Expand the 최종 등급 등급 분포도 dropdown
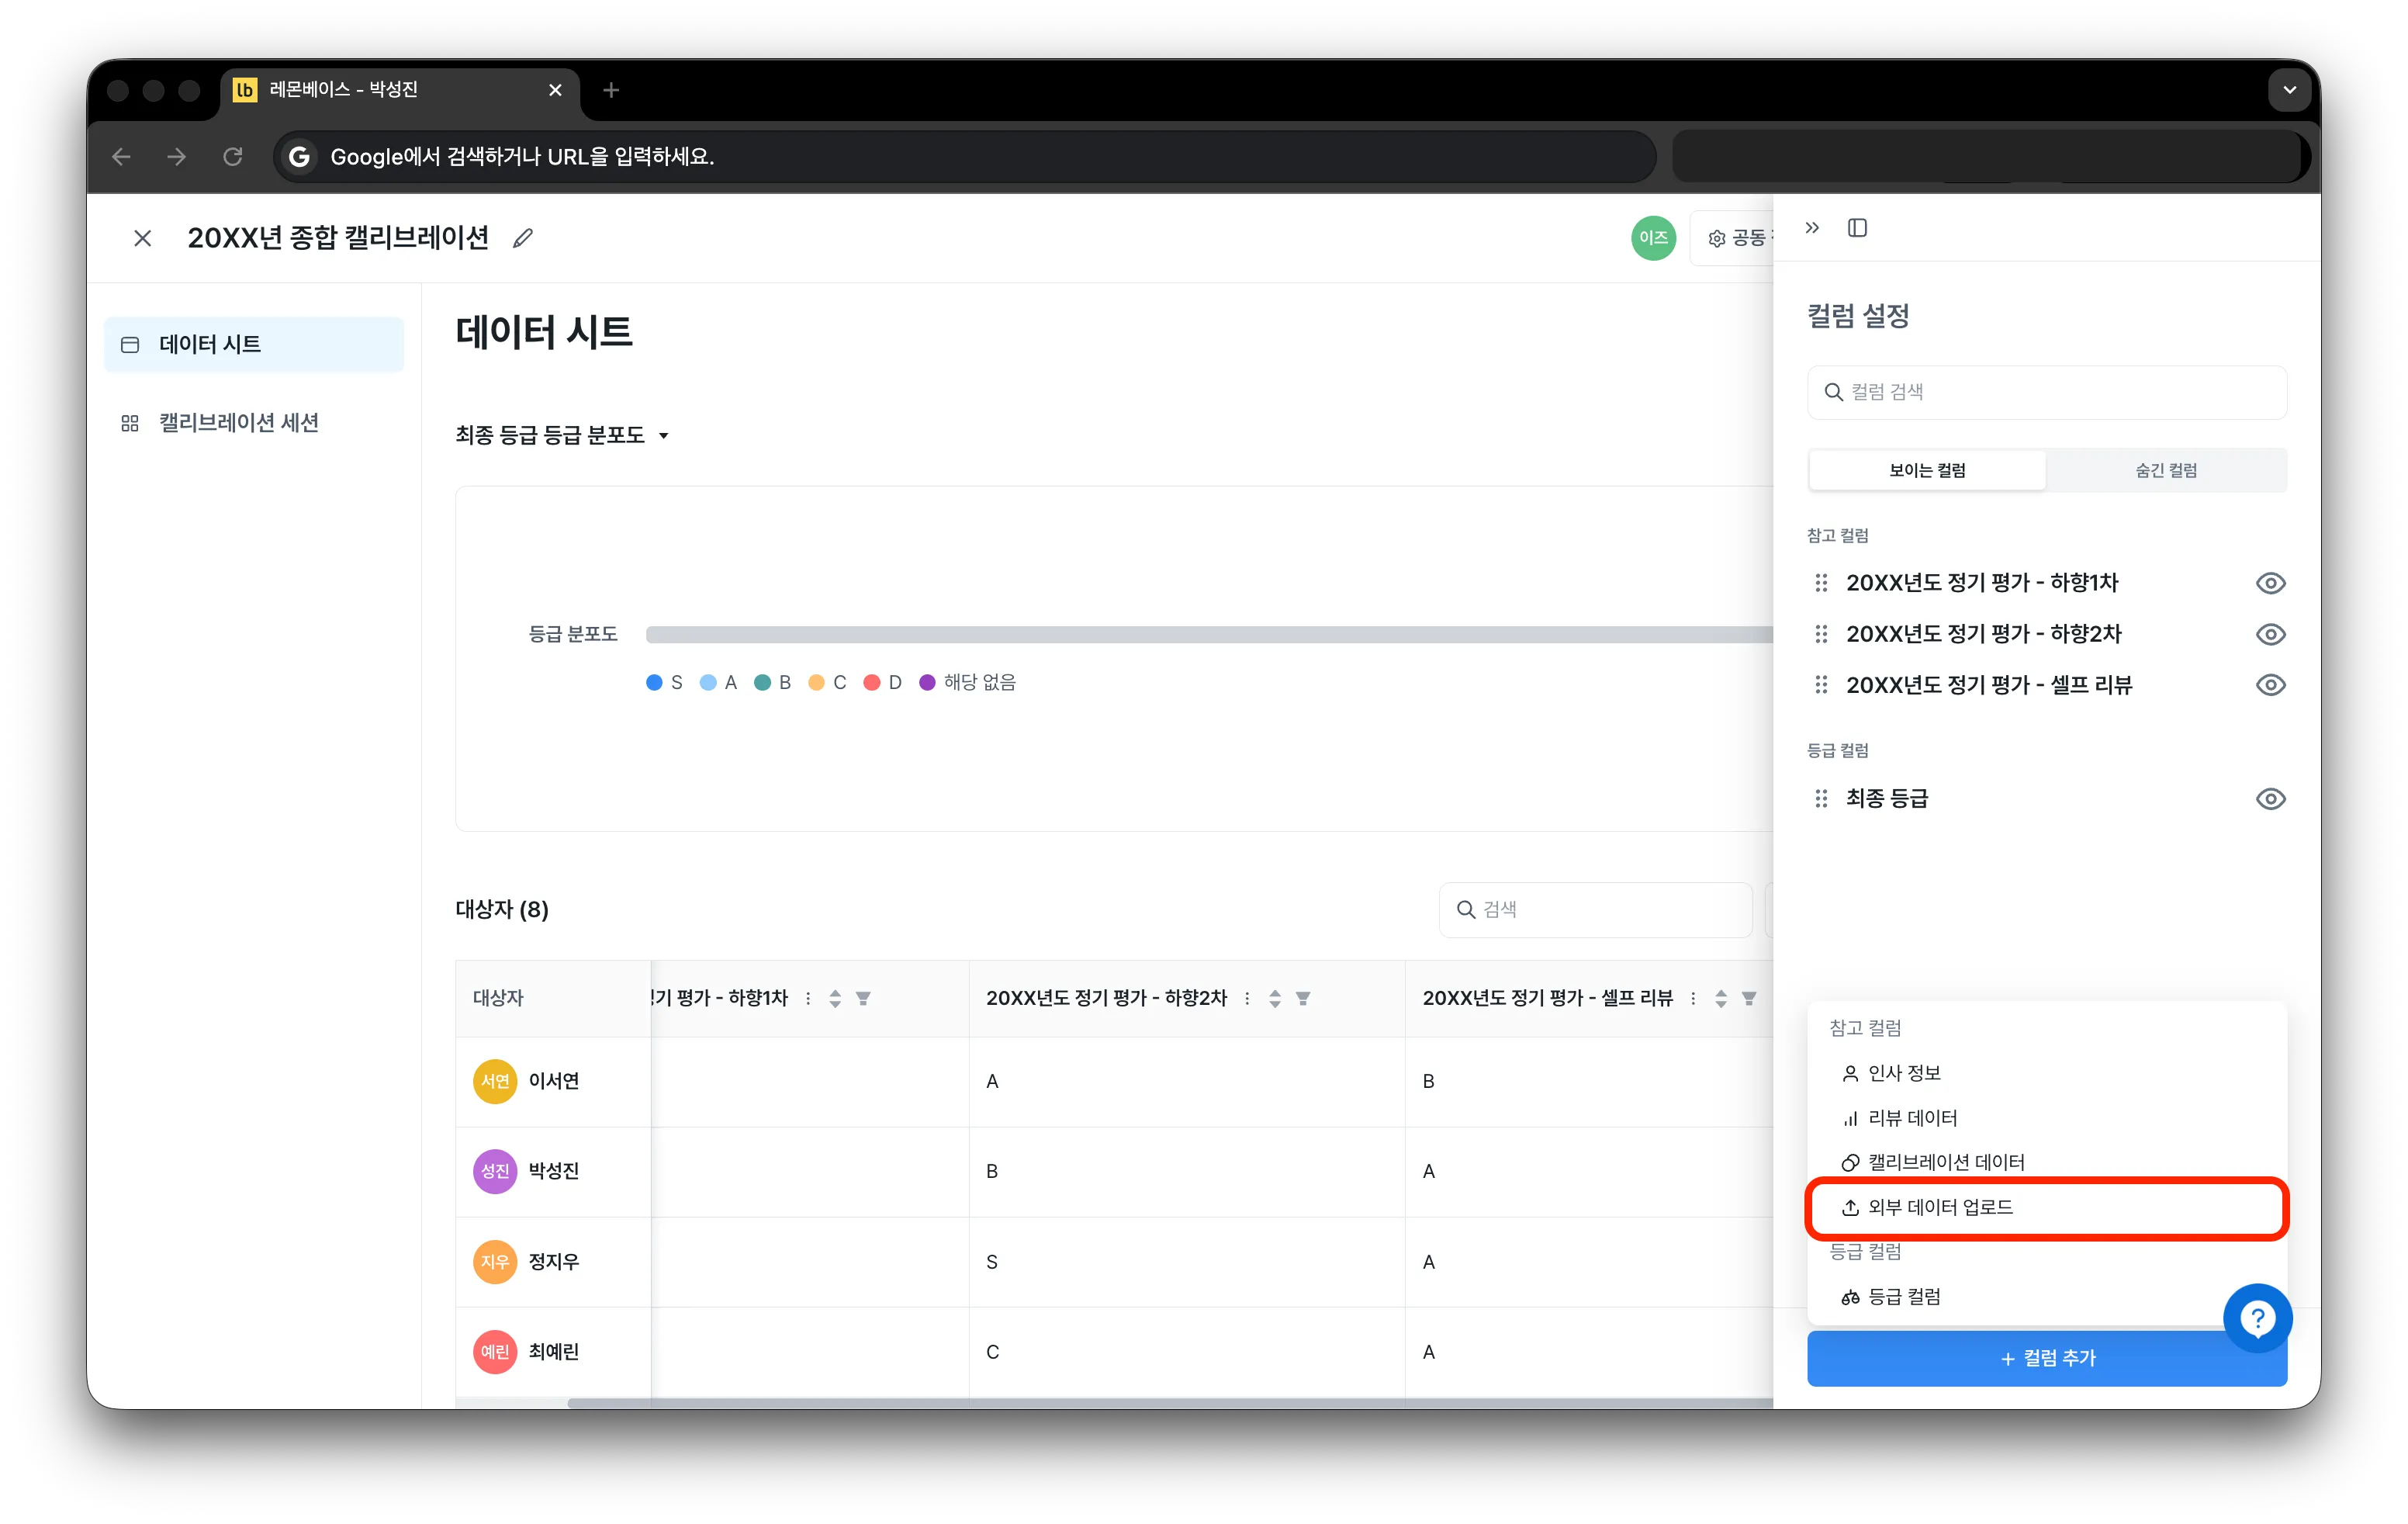 coord(562,435)
